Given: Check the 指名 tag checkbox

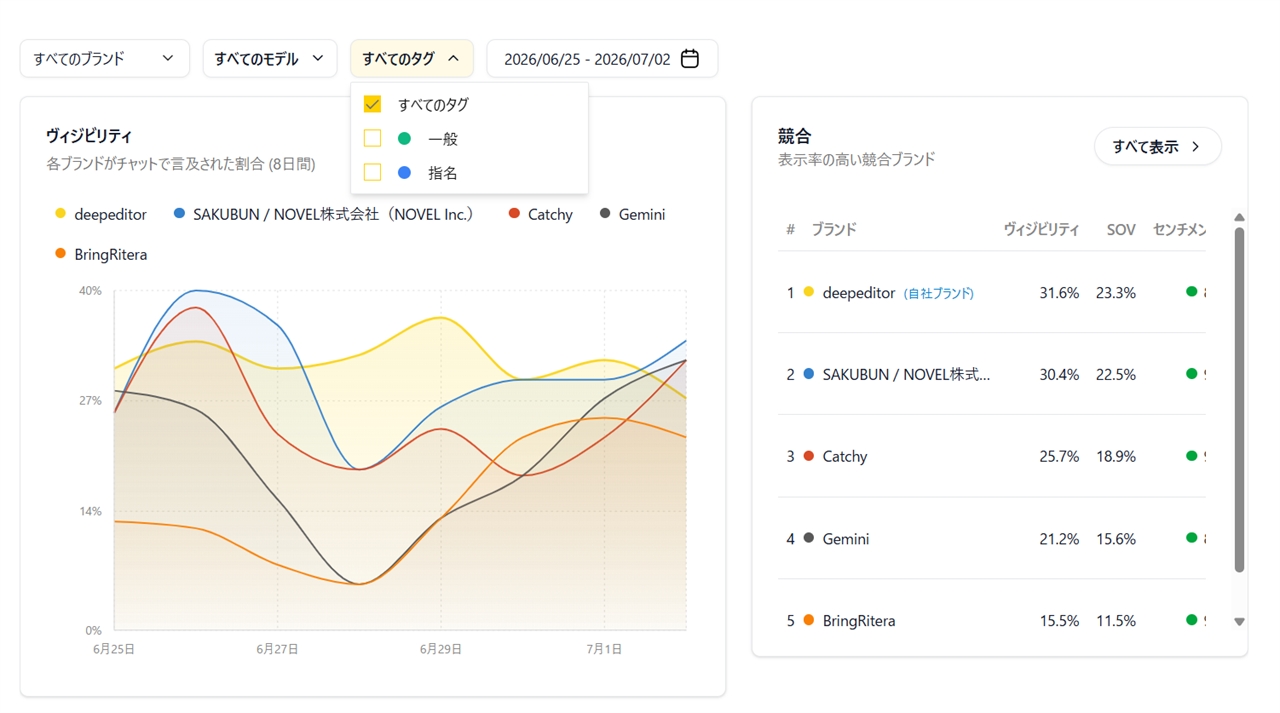Looking at the screenshot, I should point(372,173).
